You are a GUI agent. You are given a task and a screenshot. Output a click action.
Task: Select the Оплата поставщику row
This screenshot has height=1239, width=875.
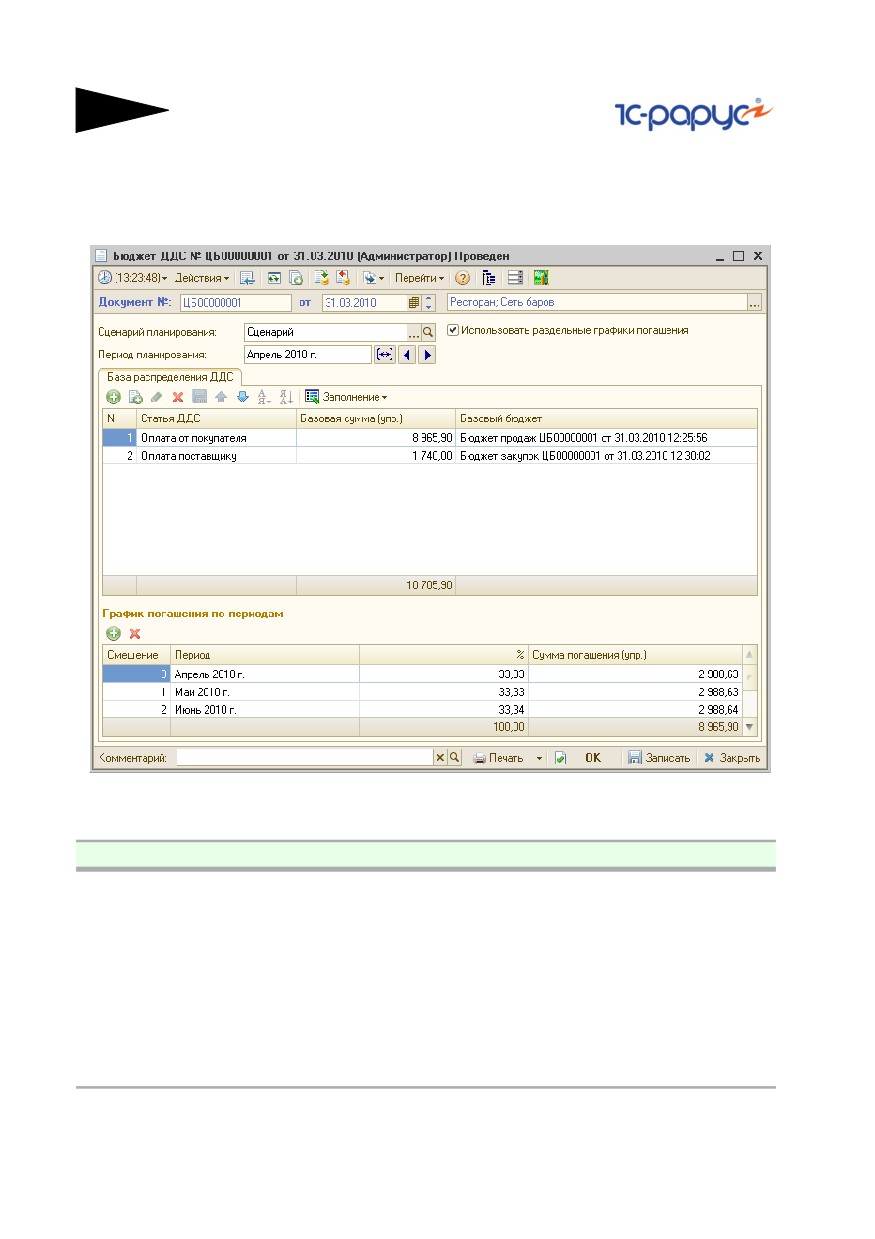(430, 455)
